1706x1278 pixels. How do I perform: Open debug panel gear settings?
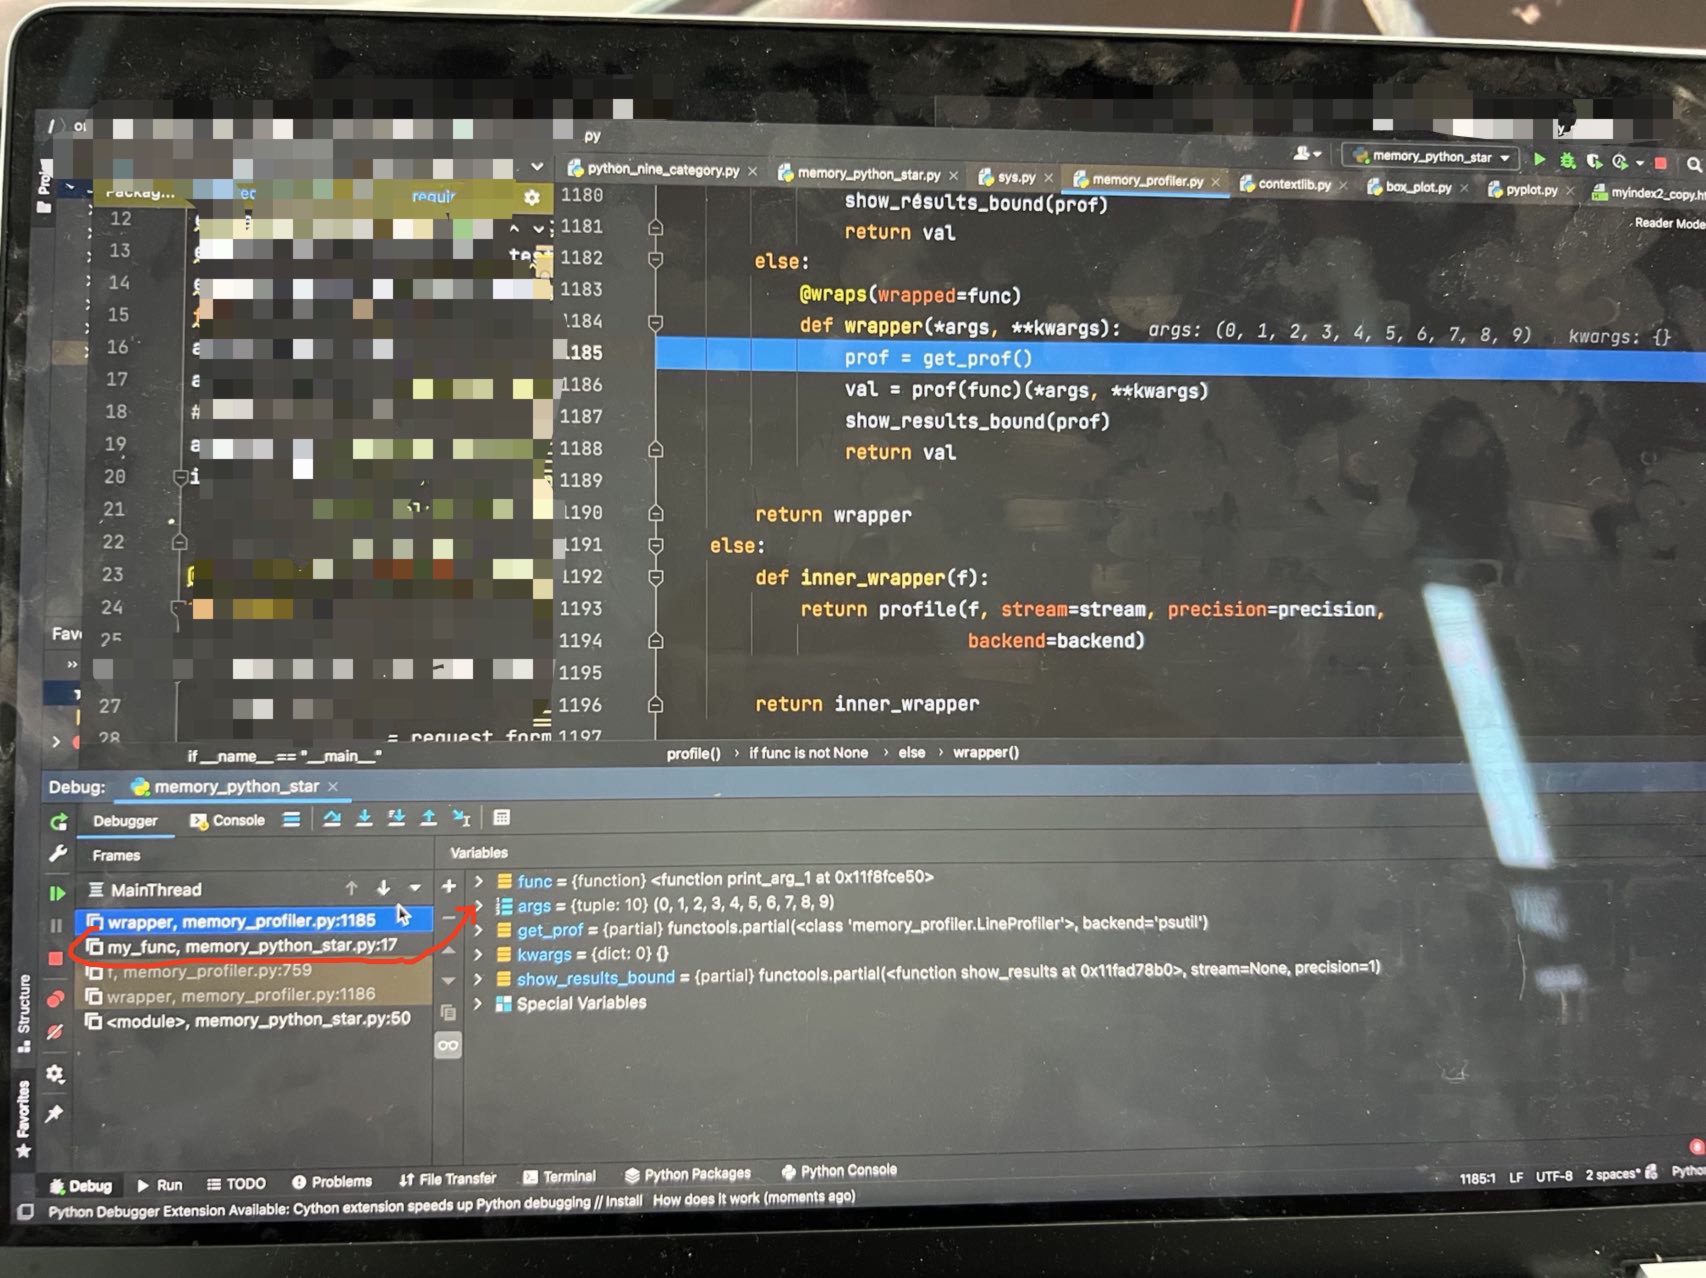pos(54,1074)
